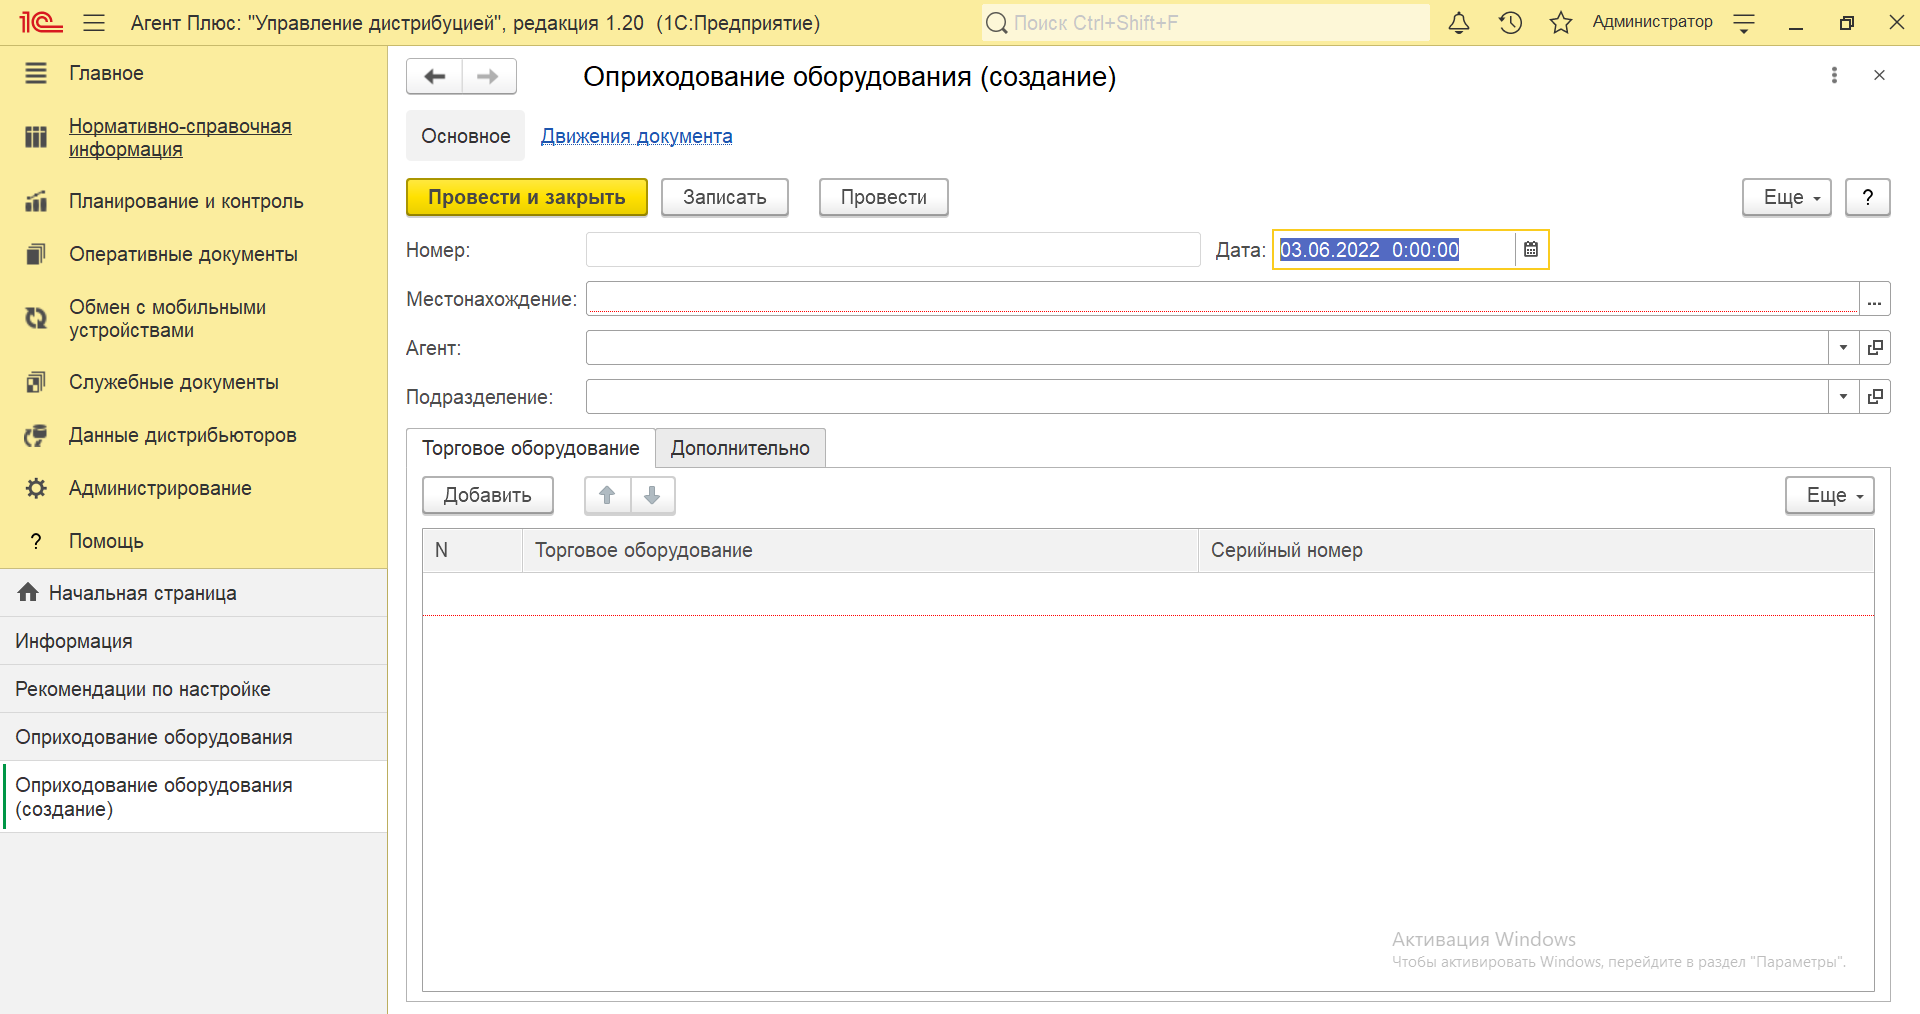Expand the Подразделение dropdown list

[x=1843, y=397]
